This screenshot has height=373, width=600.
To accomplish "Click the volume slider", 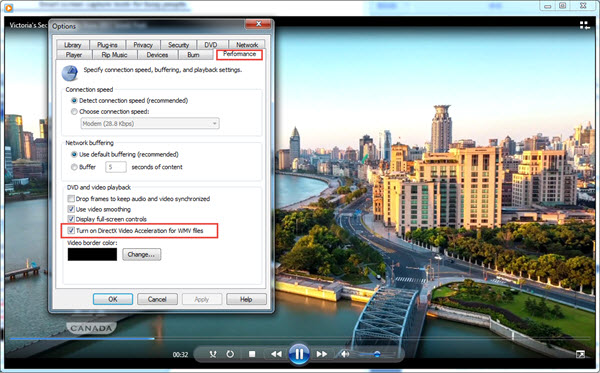I will (x=376, y=354).
